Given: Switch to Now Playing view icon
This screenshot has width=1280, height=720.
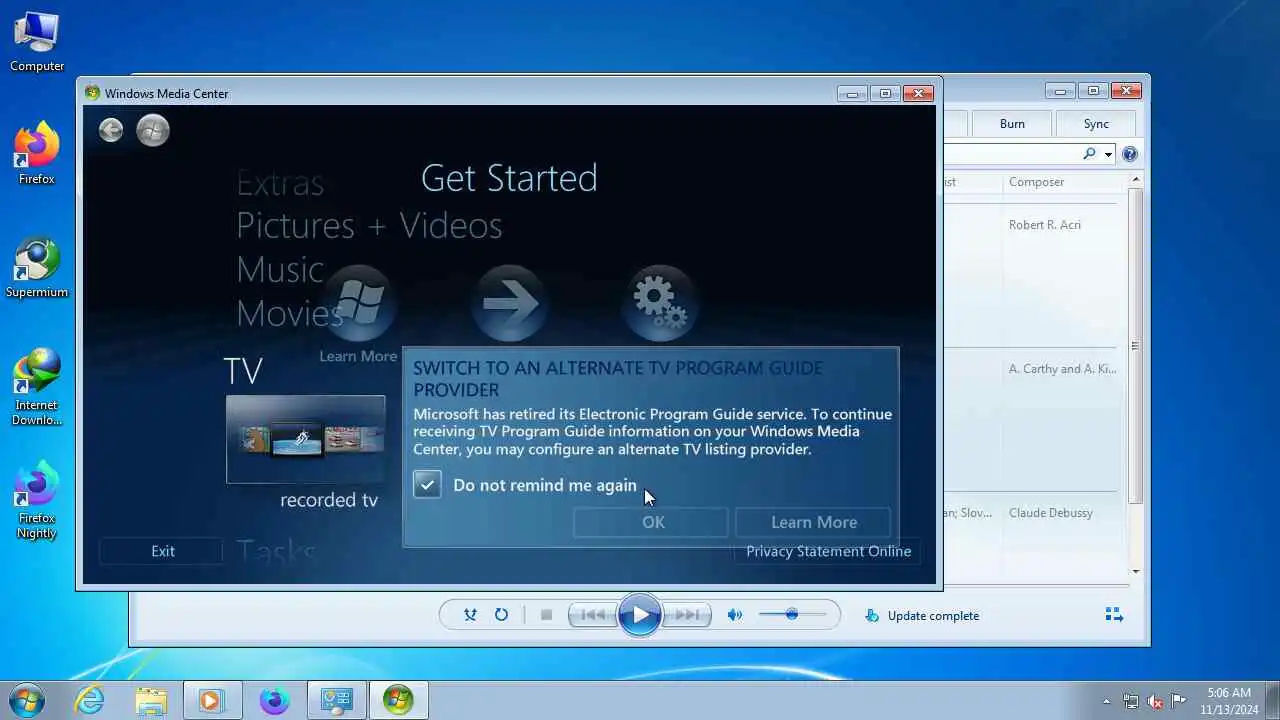Looking at the screenshot, I should click(x=1114, y=615).
